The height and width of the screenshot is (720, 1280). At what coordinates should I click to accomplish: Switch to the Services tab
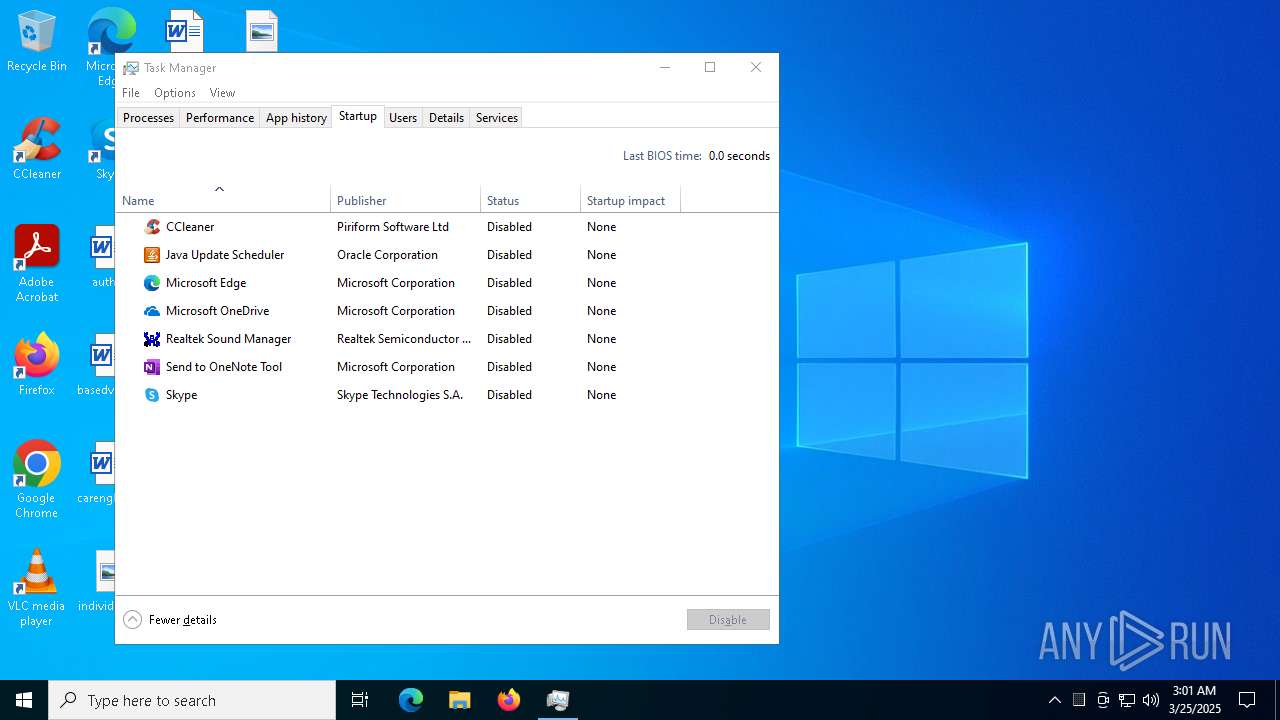pos(497,118)
